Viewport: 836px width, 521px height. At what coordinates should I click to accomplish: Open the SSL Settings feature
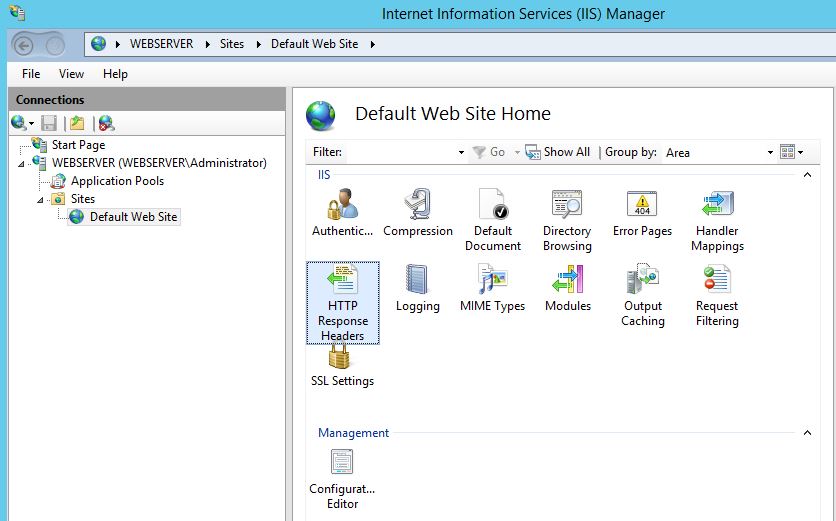pos(342,367)
